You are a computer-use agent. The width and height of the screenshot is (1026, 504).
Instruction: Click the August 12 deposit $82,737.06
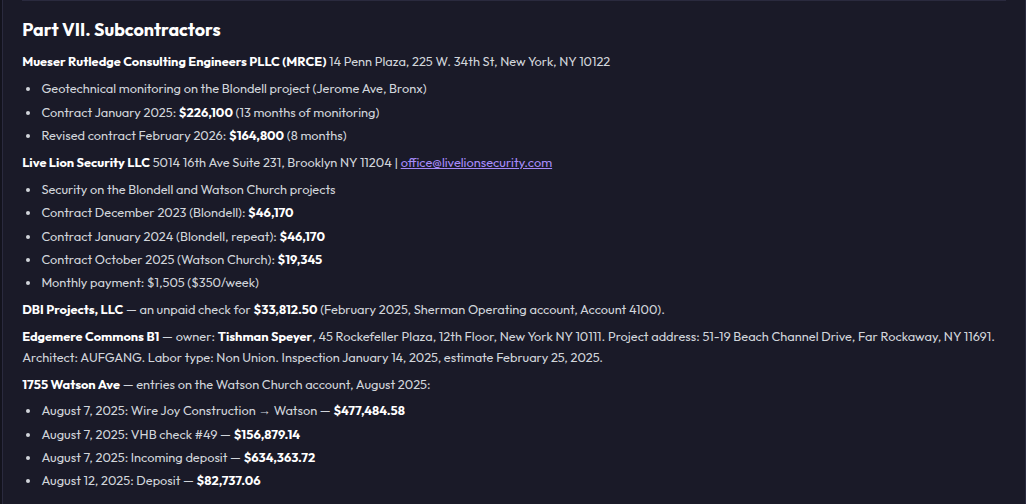click(x=228, y=481)
